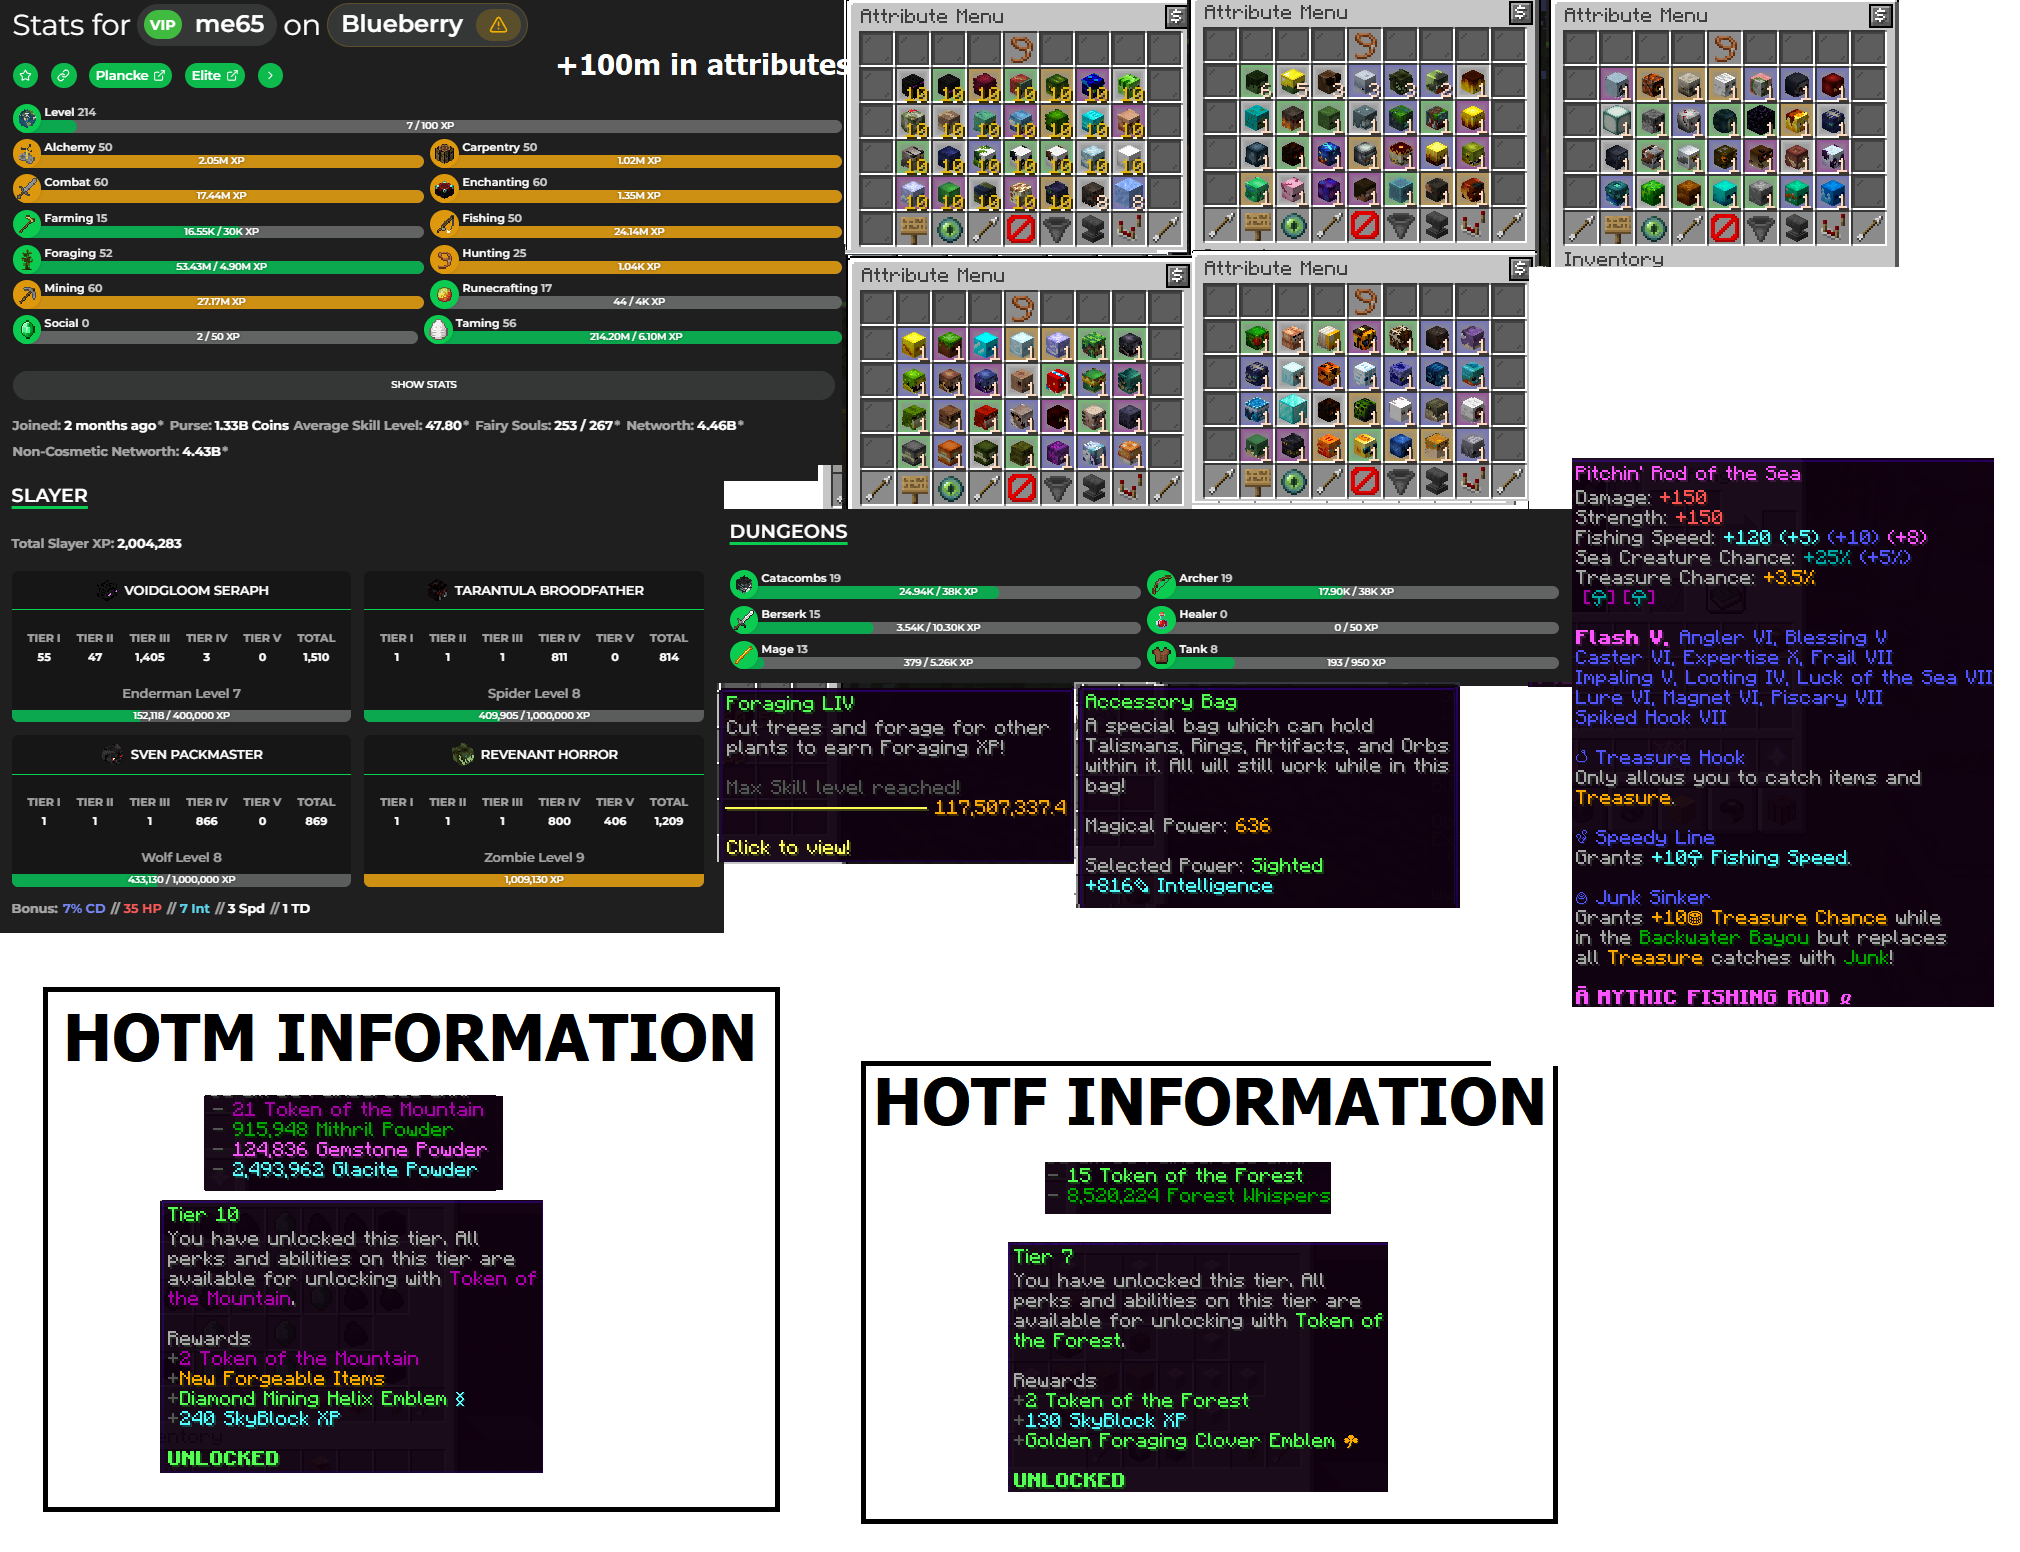
Task: Click the Enchanting table skill icon
Action: click(x=444, y=188)
